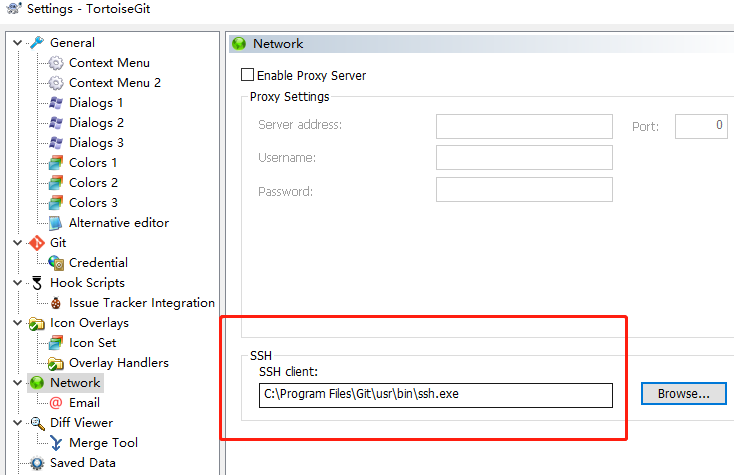Image resolution: width=734 pixels, height=475 pixels.
Task: Click the Colors 1 palette icon
Action: point(56,163)
